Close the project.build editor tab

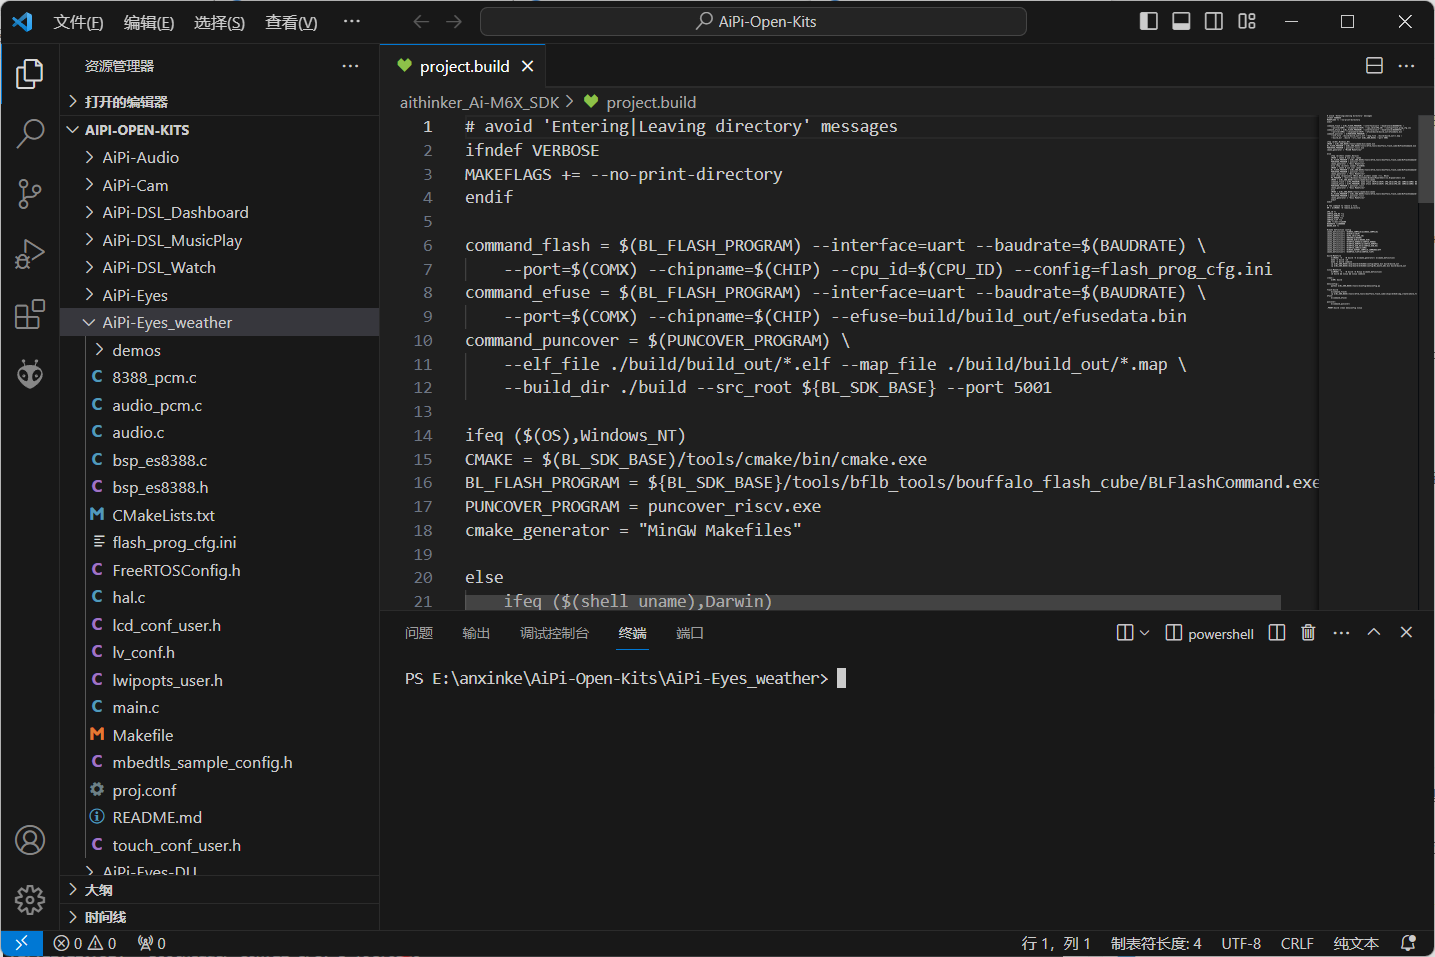point(527,66)
